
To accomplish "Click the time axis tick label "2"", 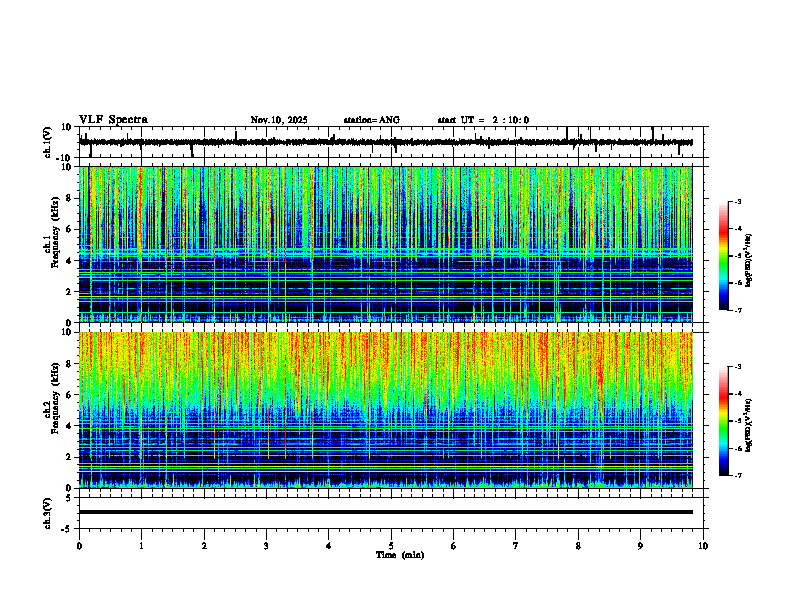I will point(204,546).
